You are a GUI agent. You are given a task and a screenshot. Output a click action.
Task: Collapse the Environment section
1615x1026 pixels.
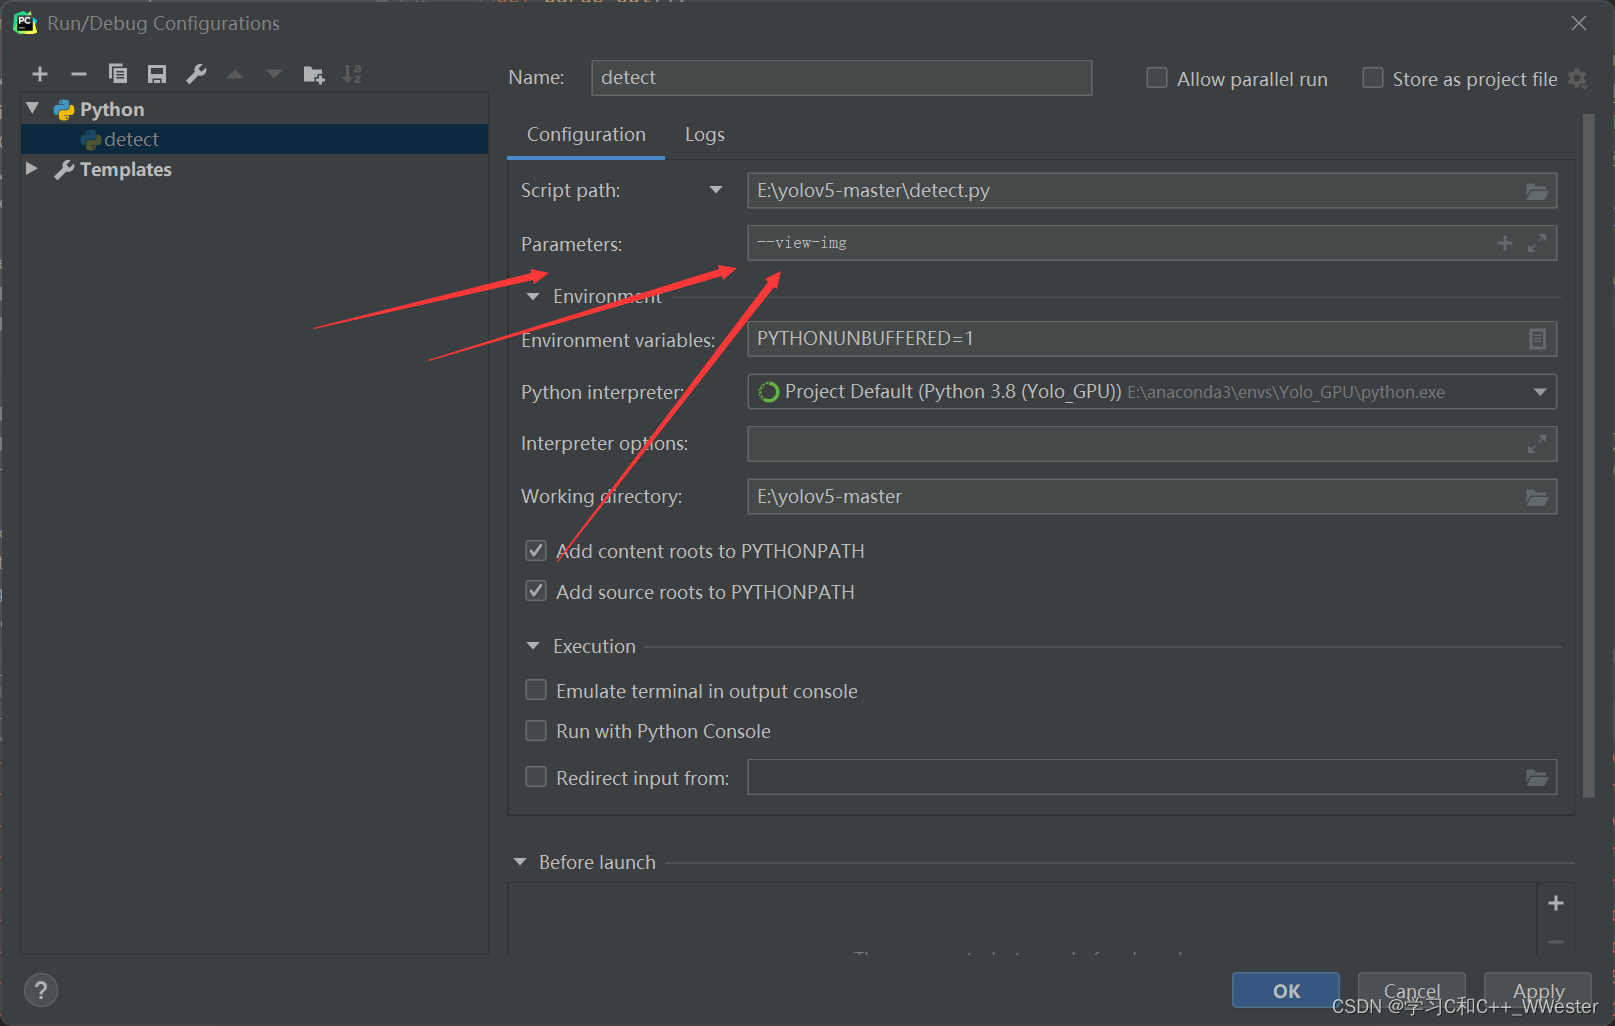pyautogui.click(x=533, y=297)
